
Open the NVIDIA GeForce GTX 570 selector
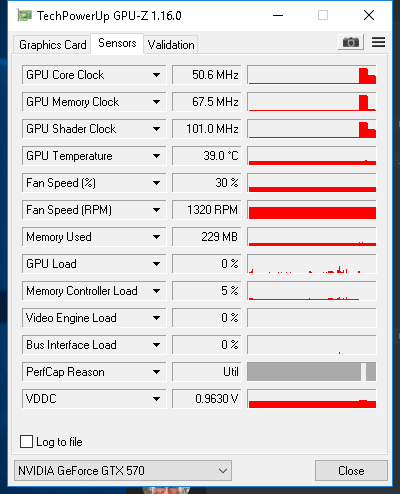[x=123, y=471]
